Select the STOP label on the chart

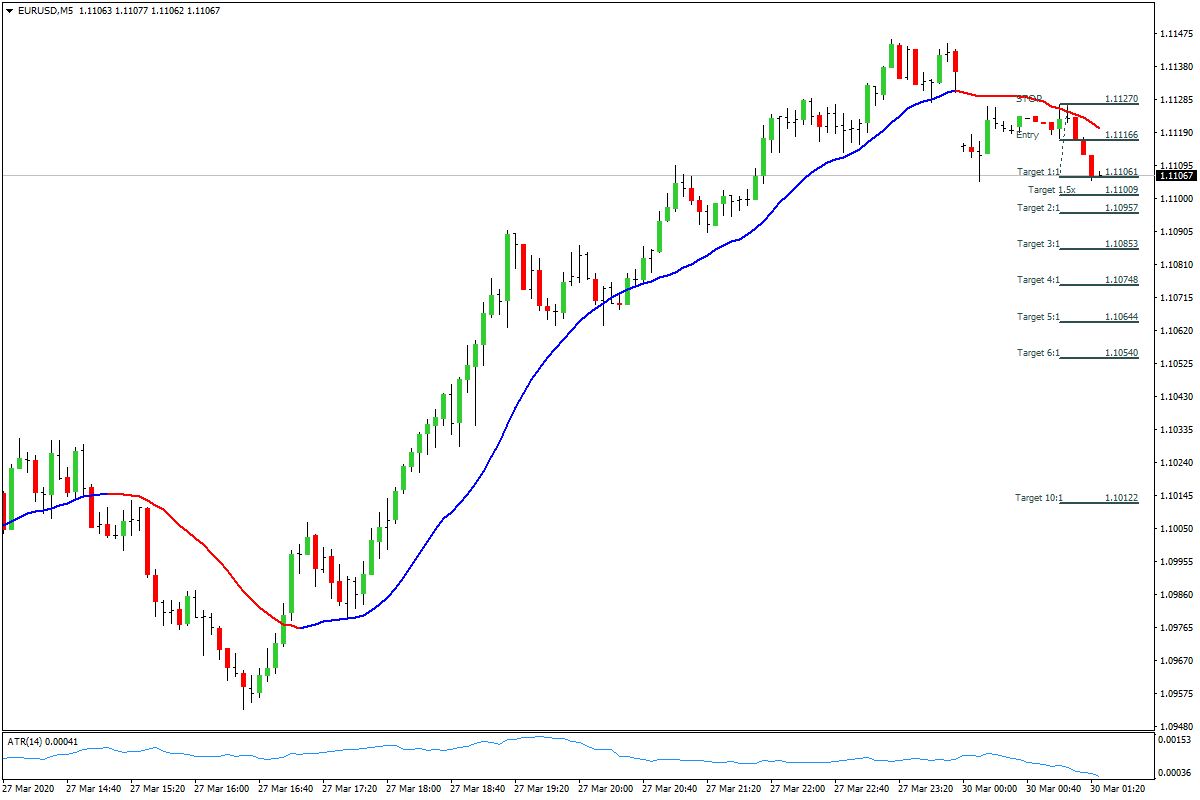pos(1029,99)
